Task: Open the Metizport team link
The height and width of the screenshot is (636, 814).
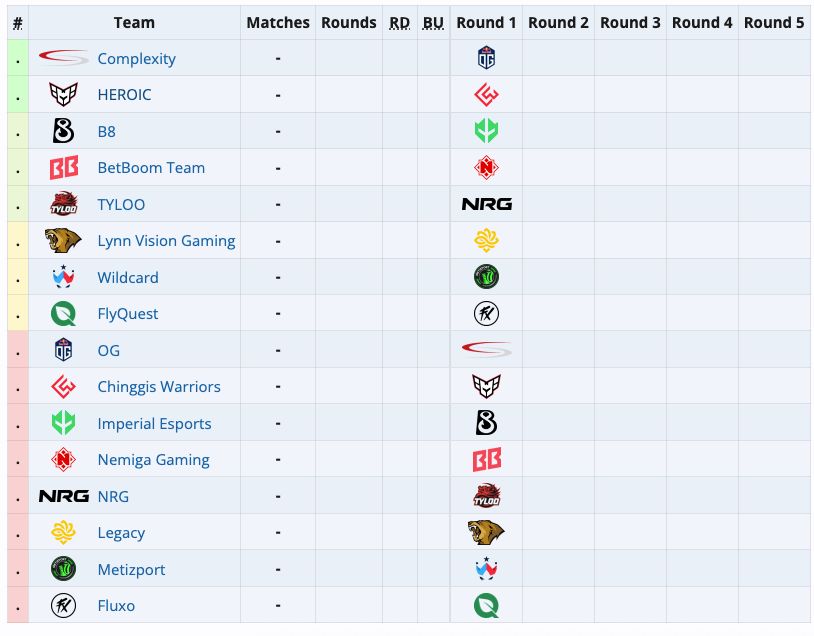Action: coord(131,570)
